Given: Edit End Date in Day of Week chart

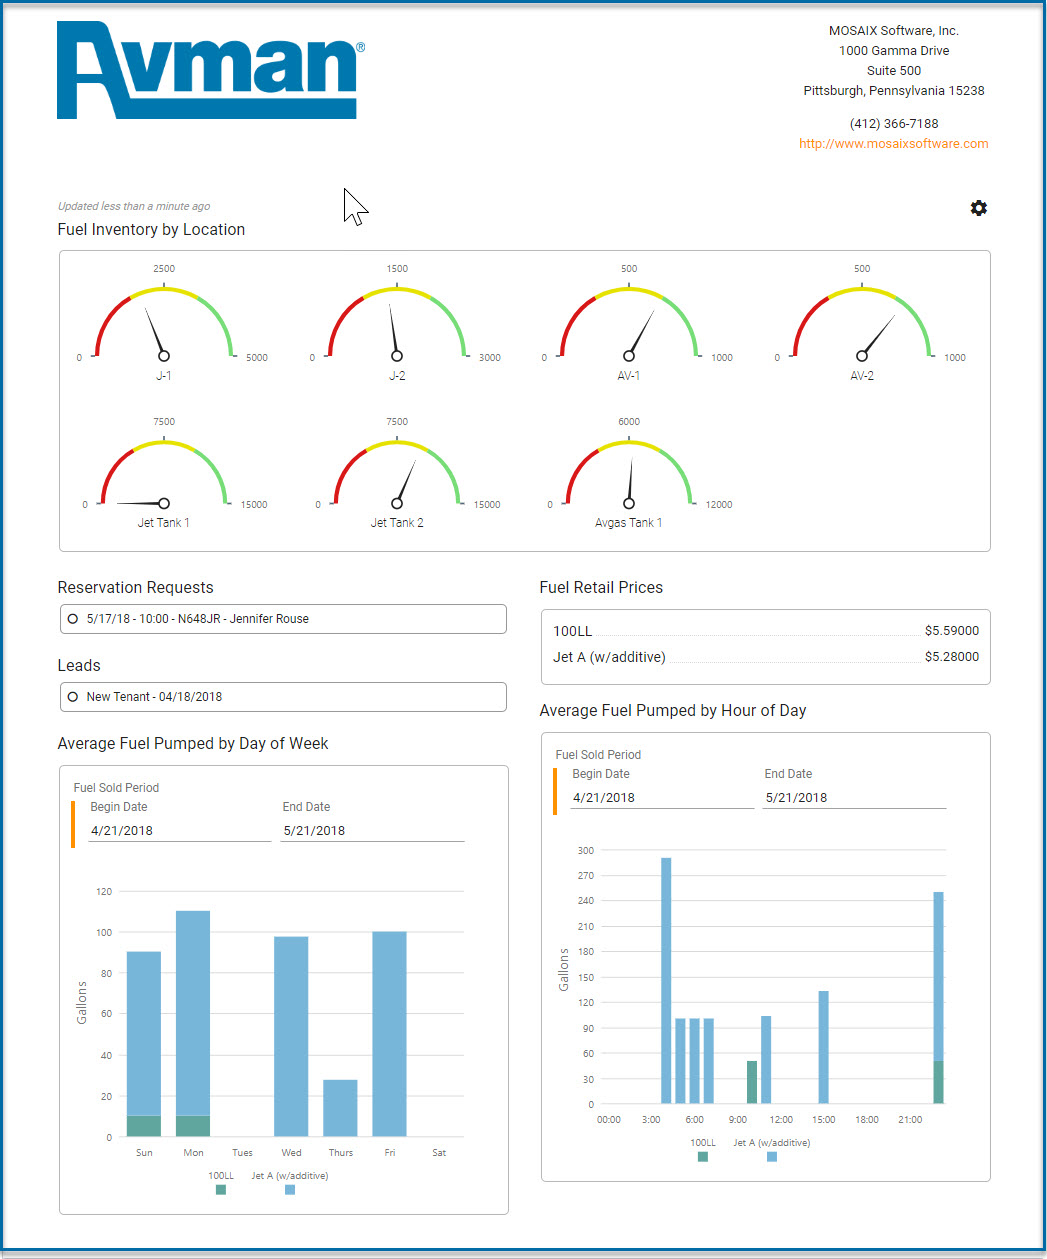Looking at the screenshot, I should (x=372, y=831).
